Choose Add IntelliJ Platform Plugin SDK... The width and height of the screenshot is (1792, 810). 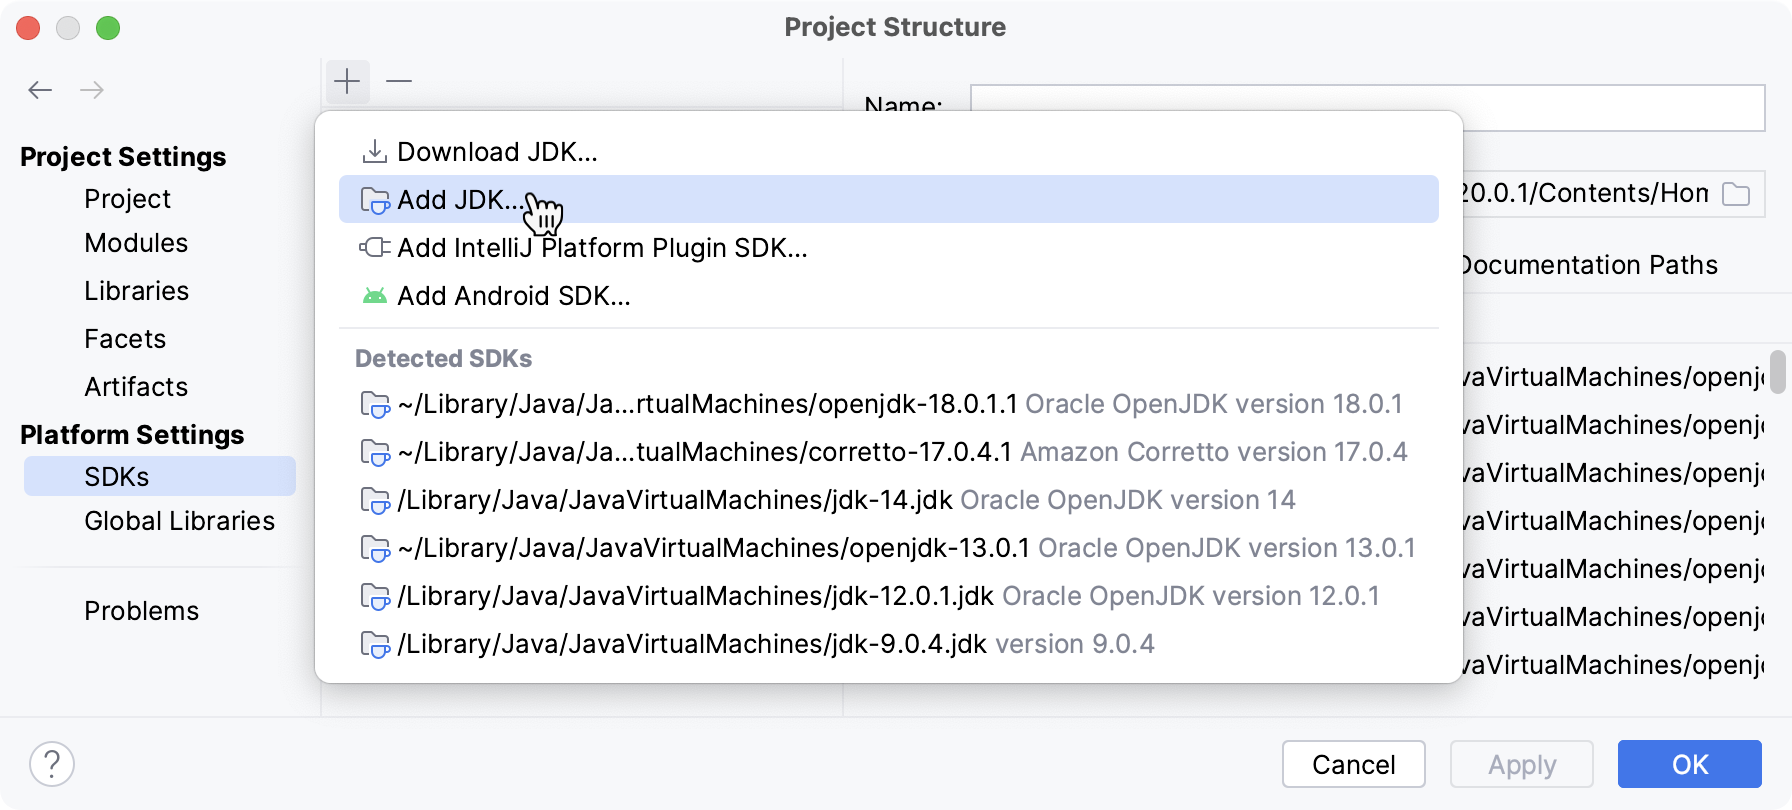pyautogui.click(x=888, y=248)
